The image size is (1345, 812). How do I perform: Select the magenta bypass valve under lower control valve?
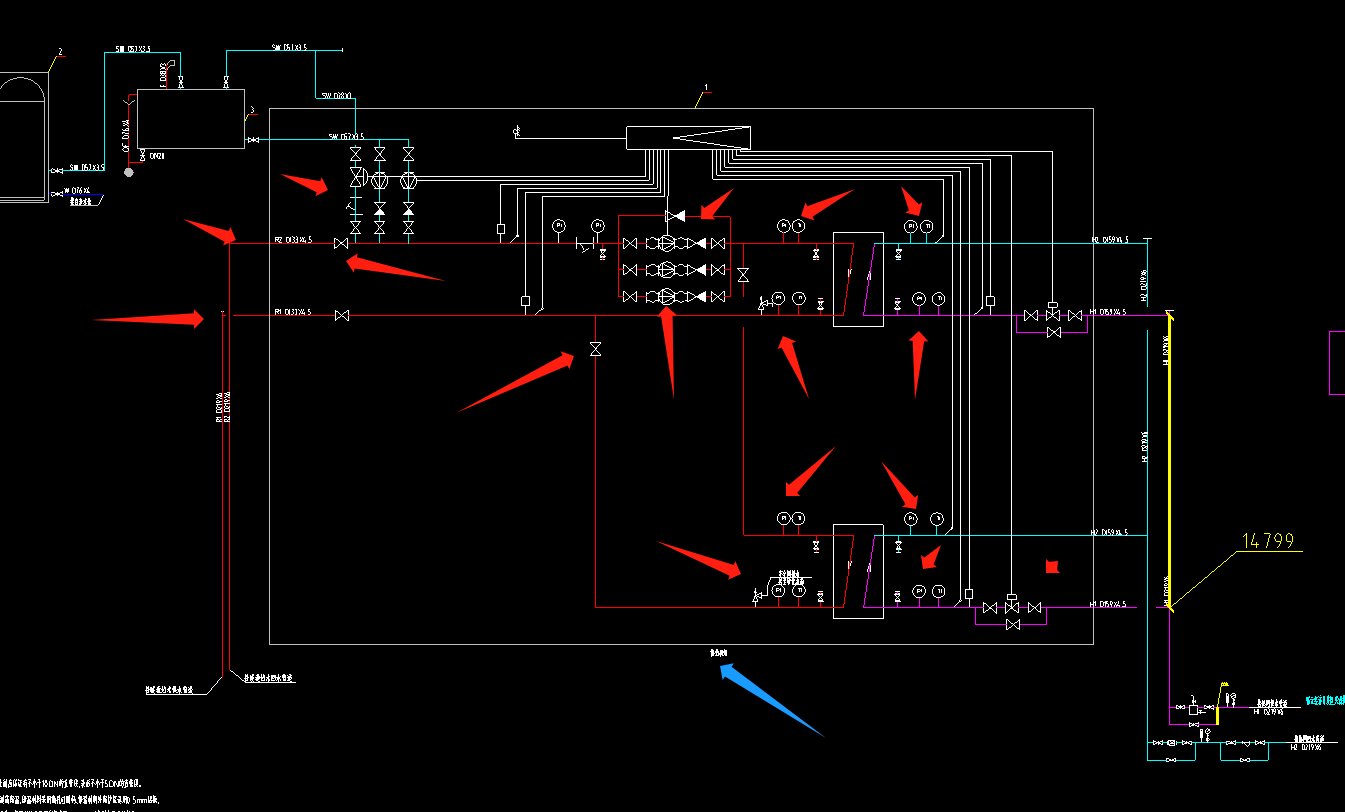click(1012, 624)
